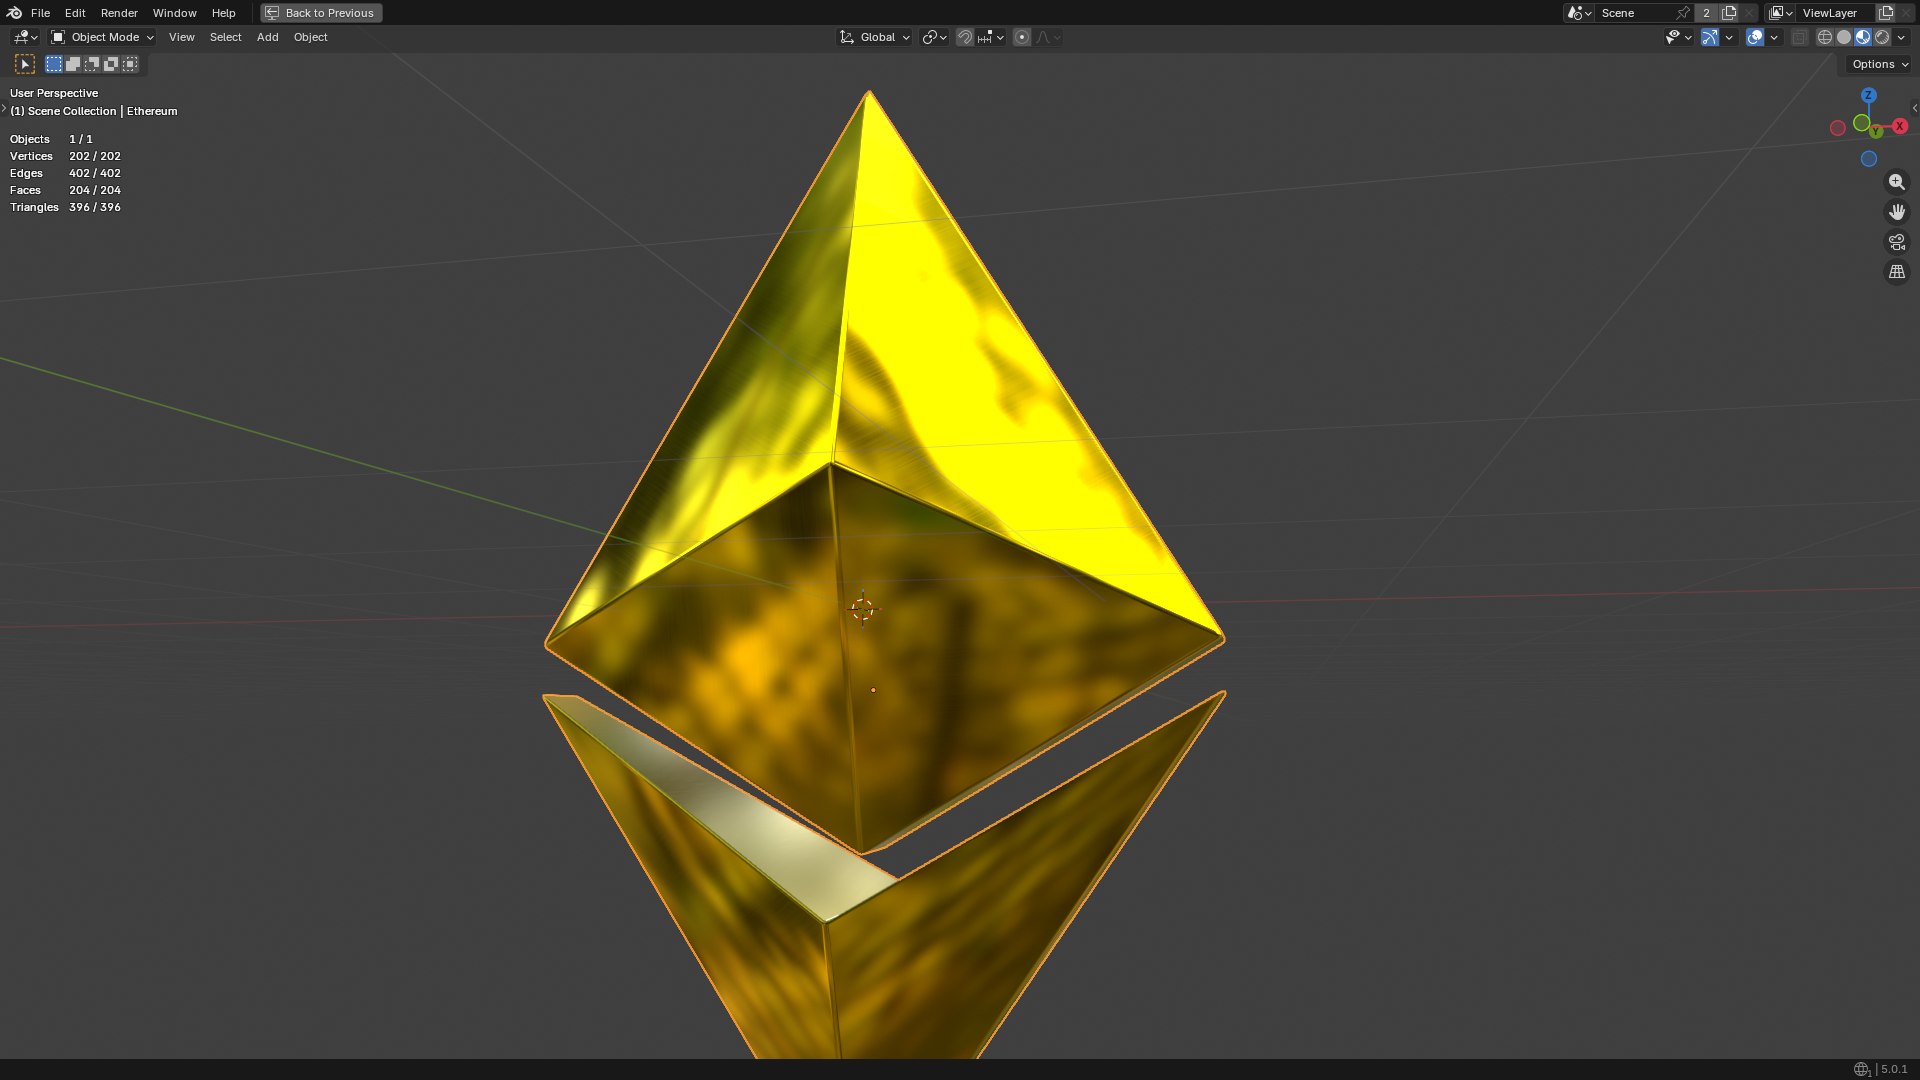
Task: Click the Z axis on navigation gizmo
Action: 1868,95
